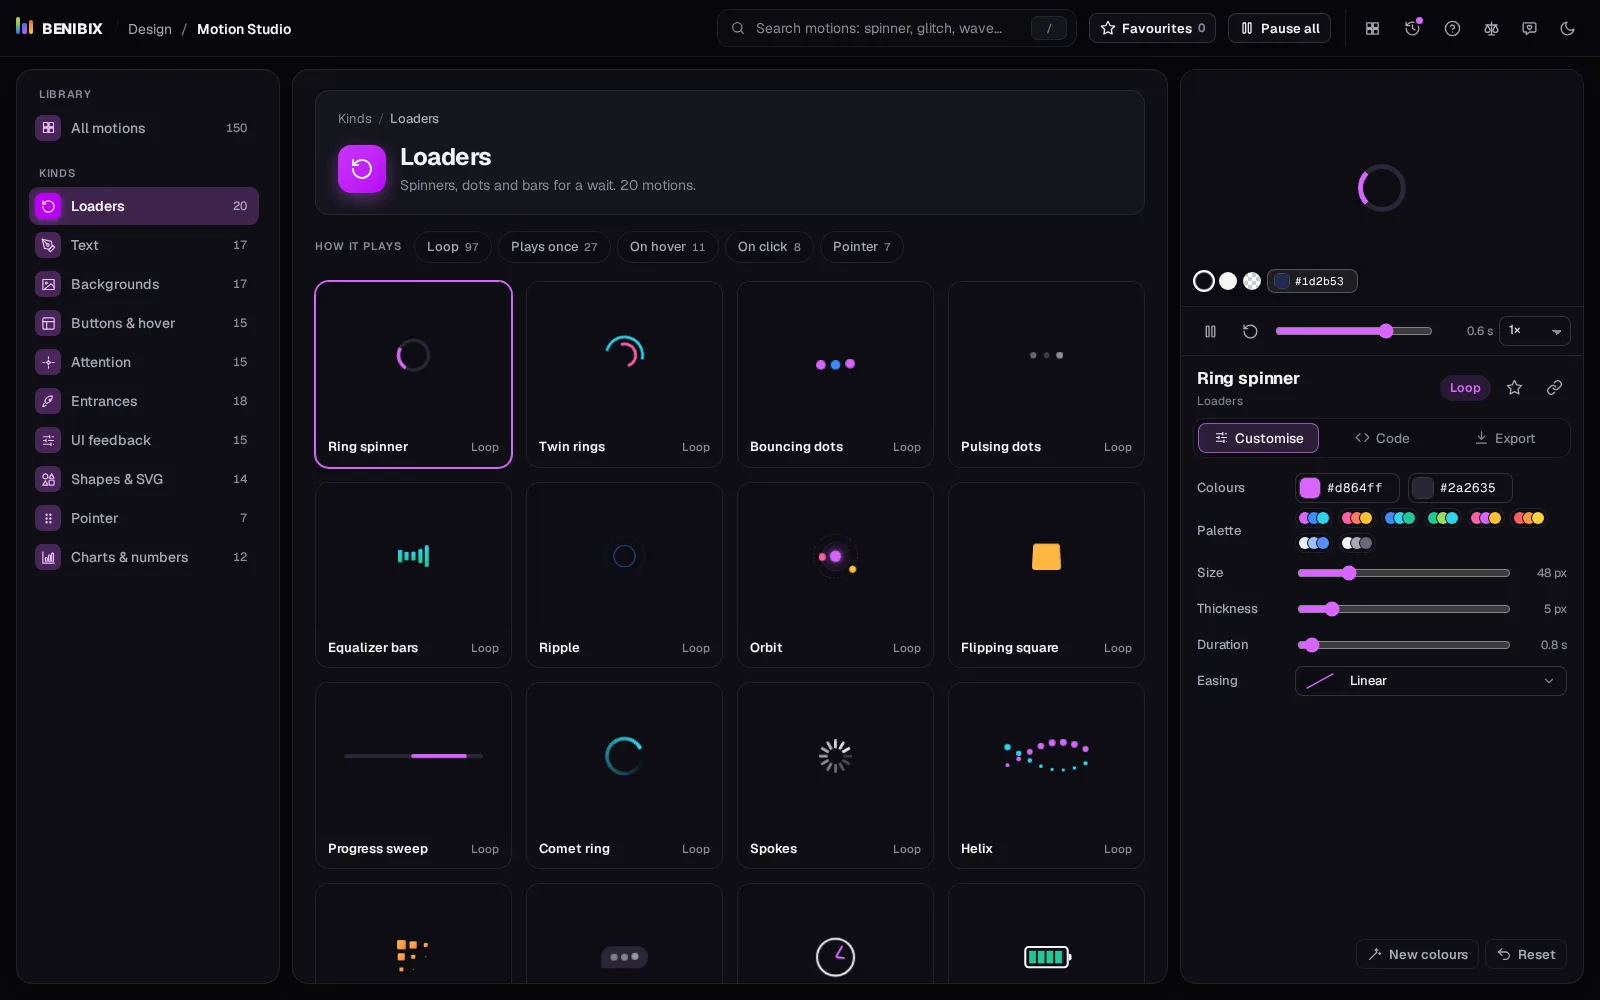Open the apps grid icon in header
The height and width of the screenshot is (1000, 1600).
tap(1372, 28)
